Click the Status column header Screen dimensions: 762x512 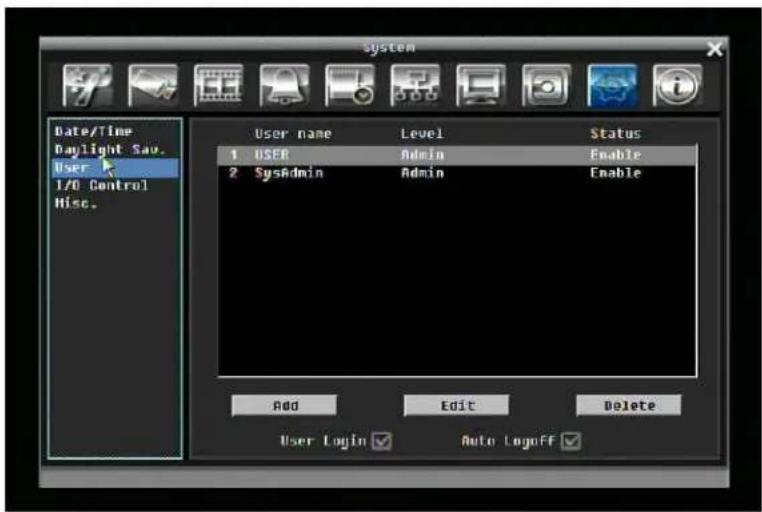(616, 134)
